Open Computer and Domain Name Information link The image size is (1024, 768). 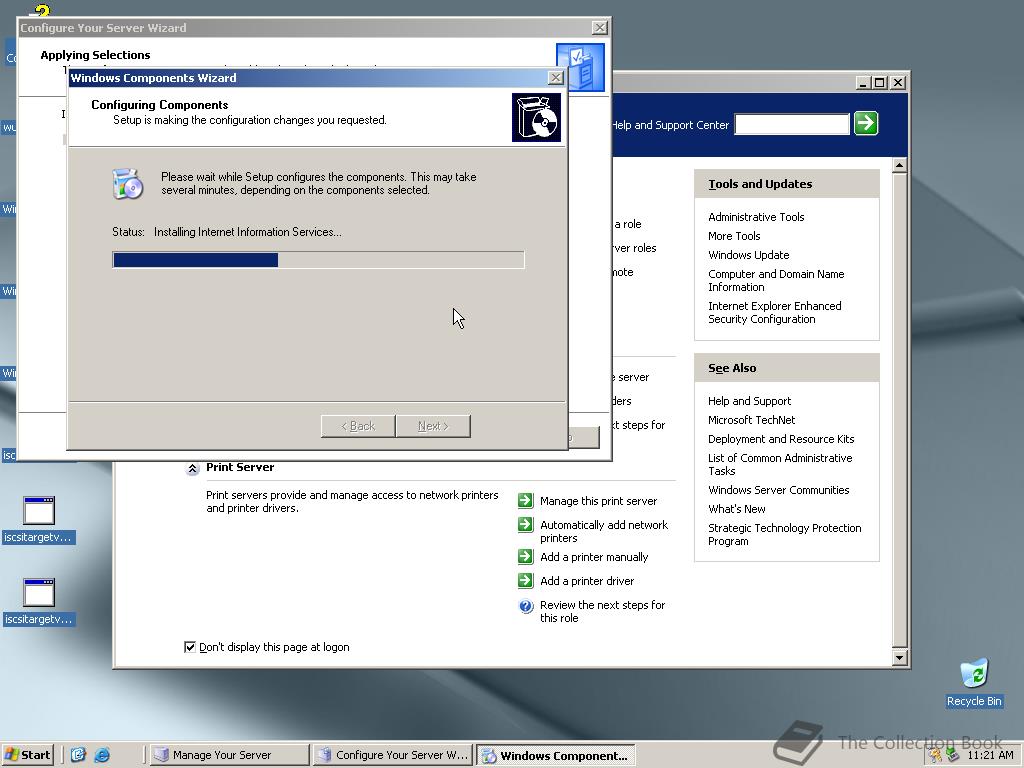[776, 280]
